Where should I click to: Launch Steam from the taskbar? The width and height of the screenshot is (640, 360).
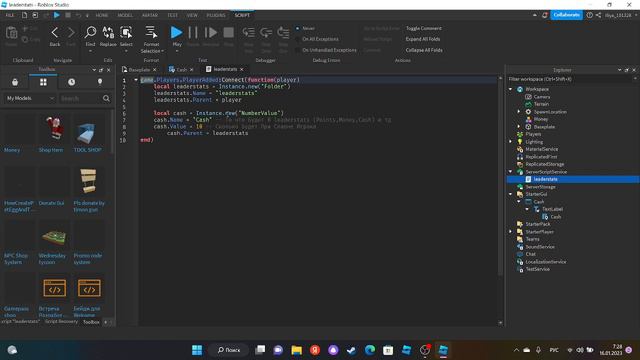(351, 350)
